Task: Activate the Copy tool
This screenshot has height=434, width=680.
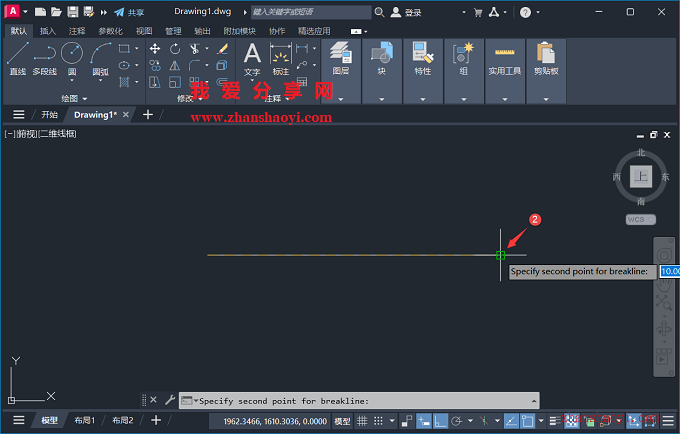Action: [x=155, y=65]
